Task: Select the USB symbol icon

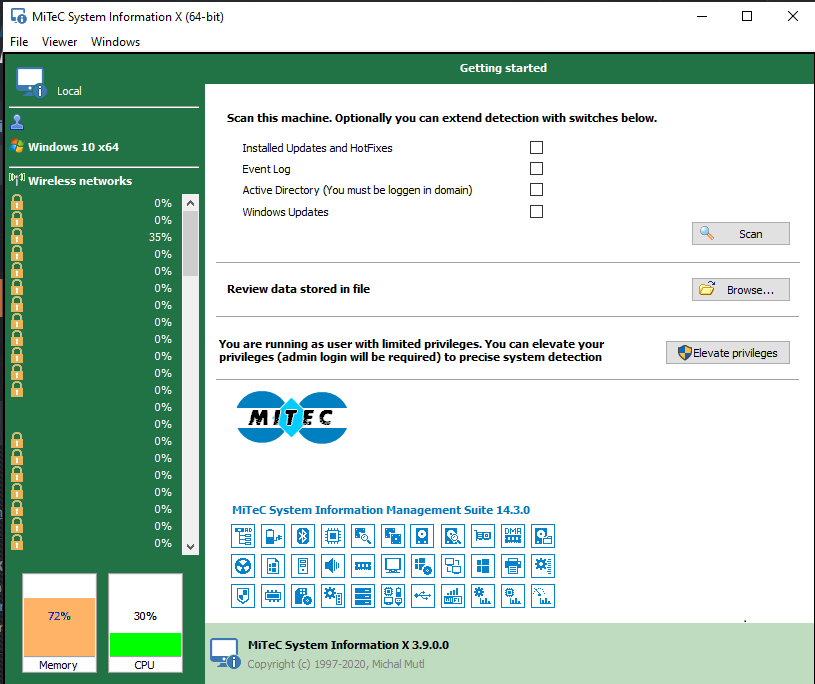Action: coord(422,596)
